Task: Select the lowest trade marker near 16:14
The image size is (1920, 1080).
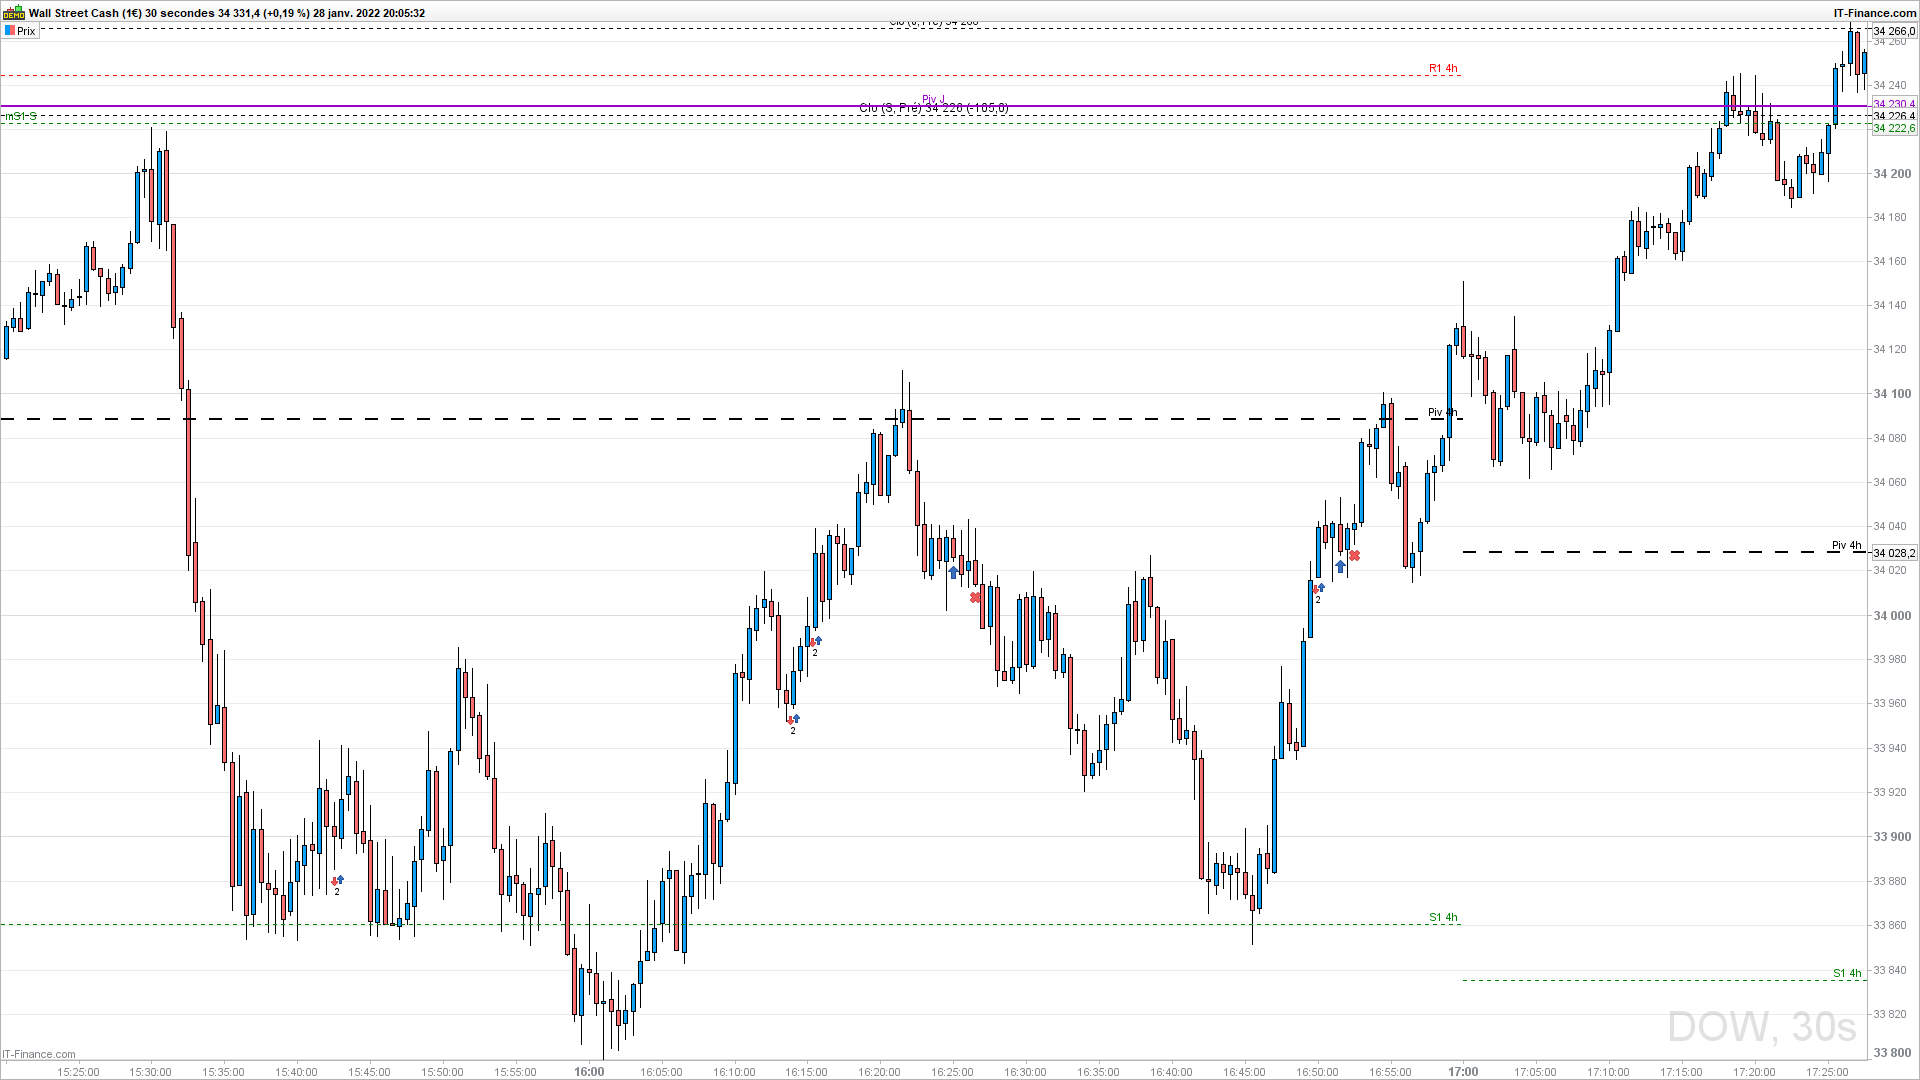Action: (x=794, y=719)
